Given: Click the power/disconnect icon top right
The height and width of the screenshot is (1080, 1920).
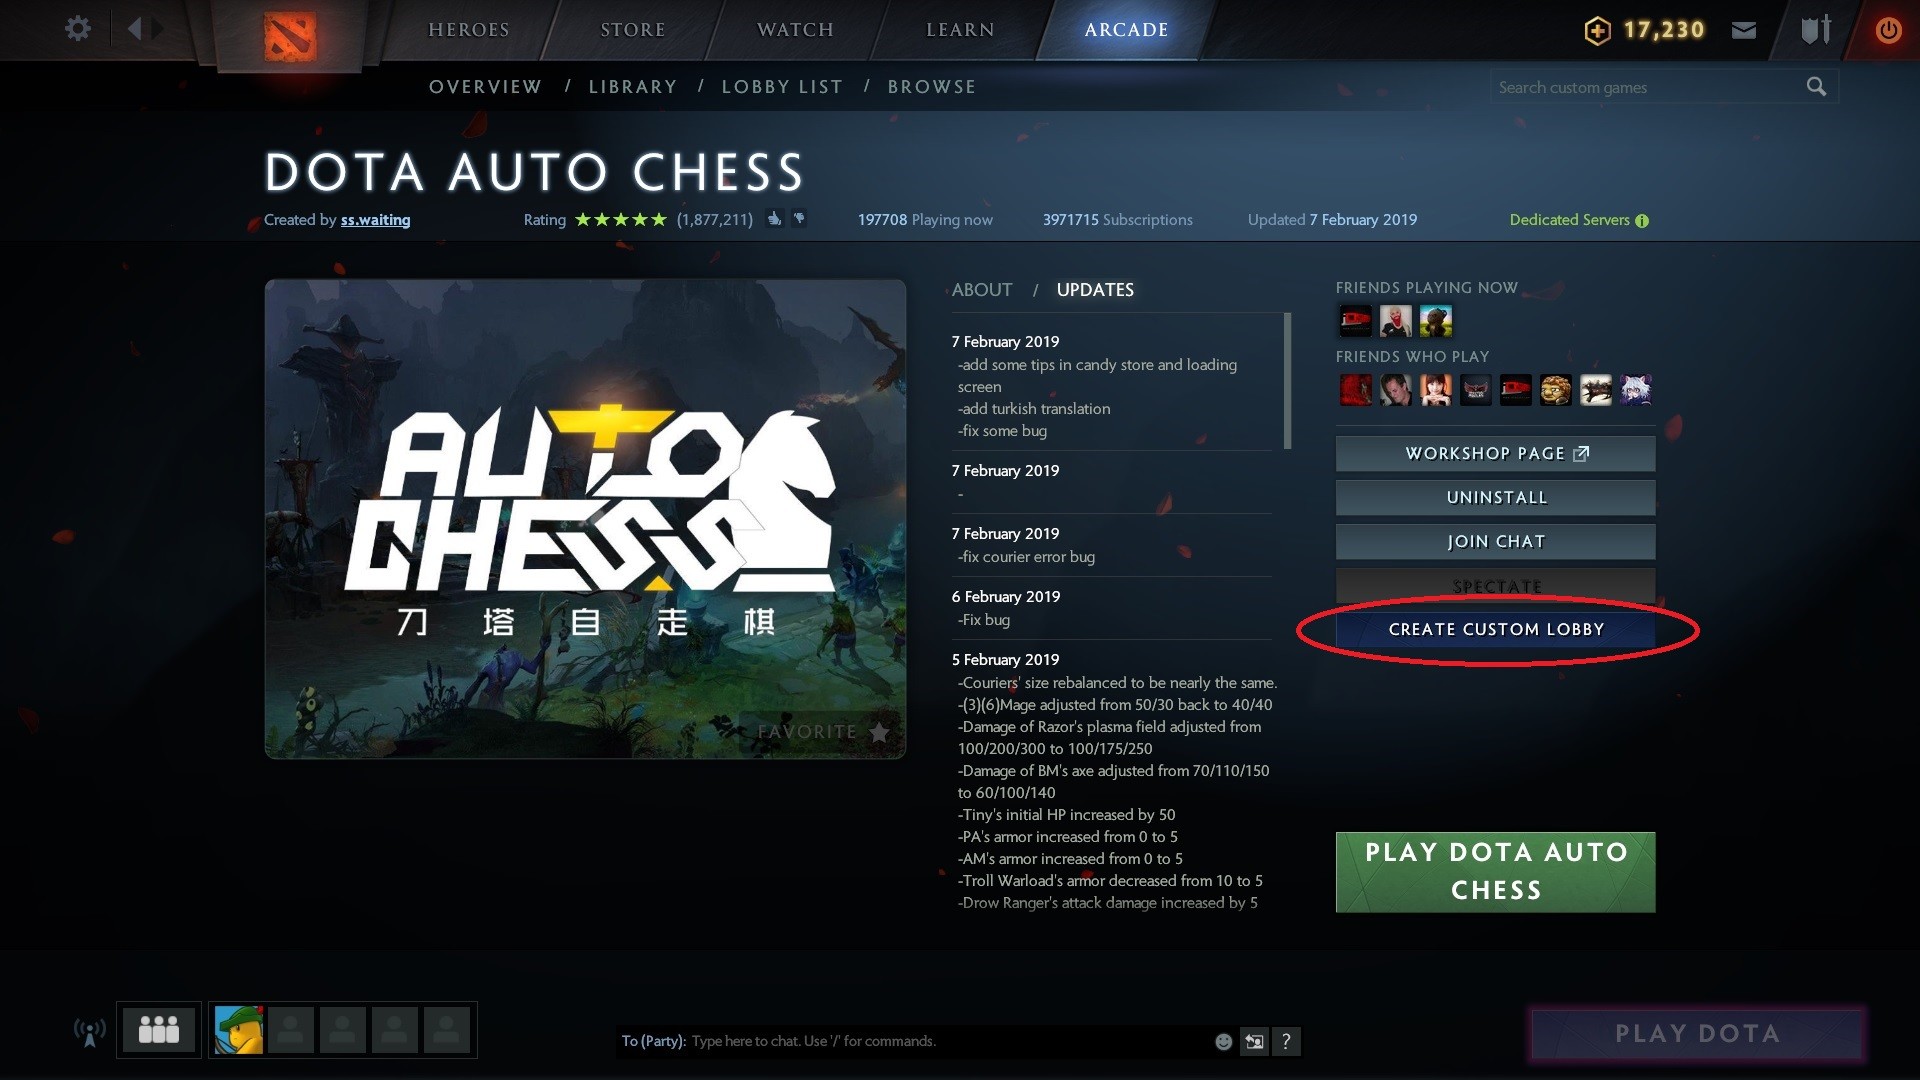Looking at the screenshot, I should pos(1888,29).
